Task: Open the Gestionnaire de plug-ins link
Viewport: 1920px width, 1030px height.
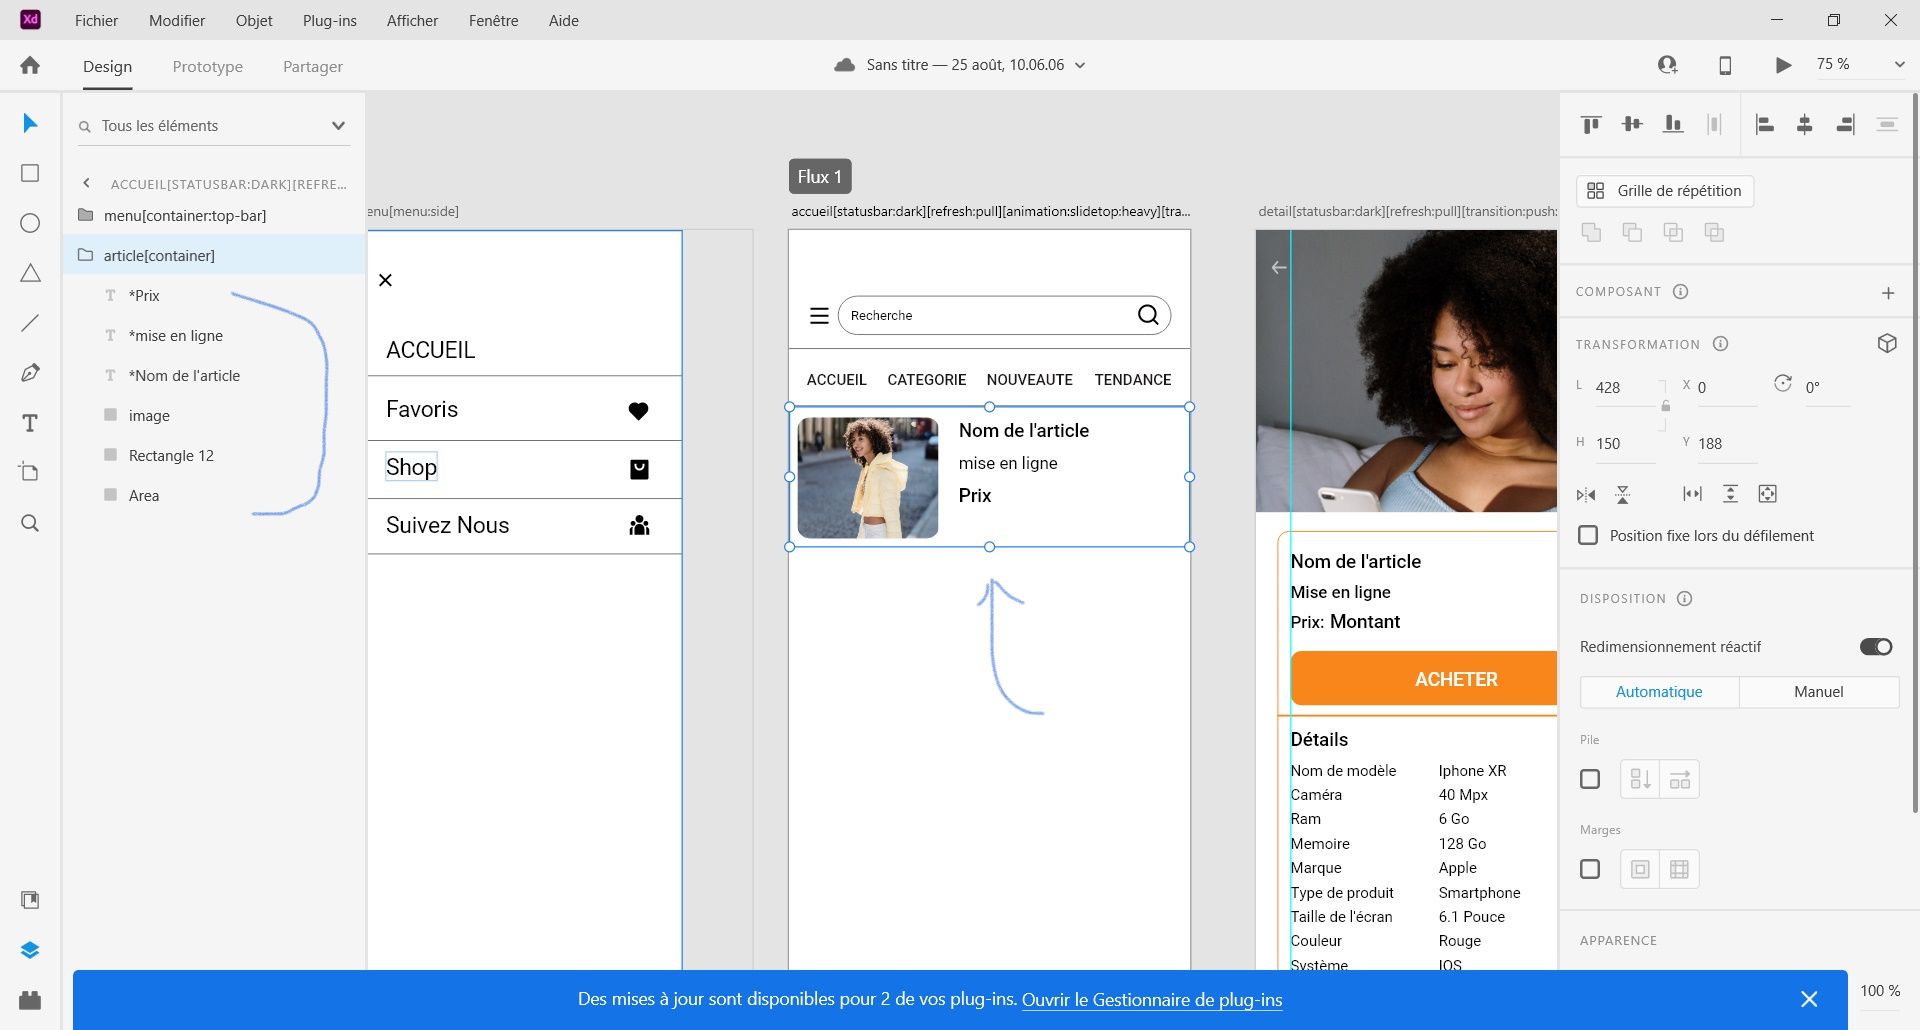Action: pyautogui.click(x=1152, y=999)
